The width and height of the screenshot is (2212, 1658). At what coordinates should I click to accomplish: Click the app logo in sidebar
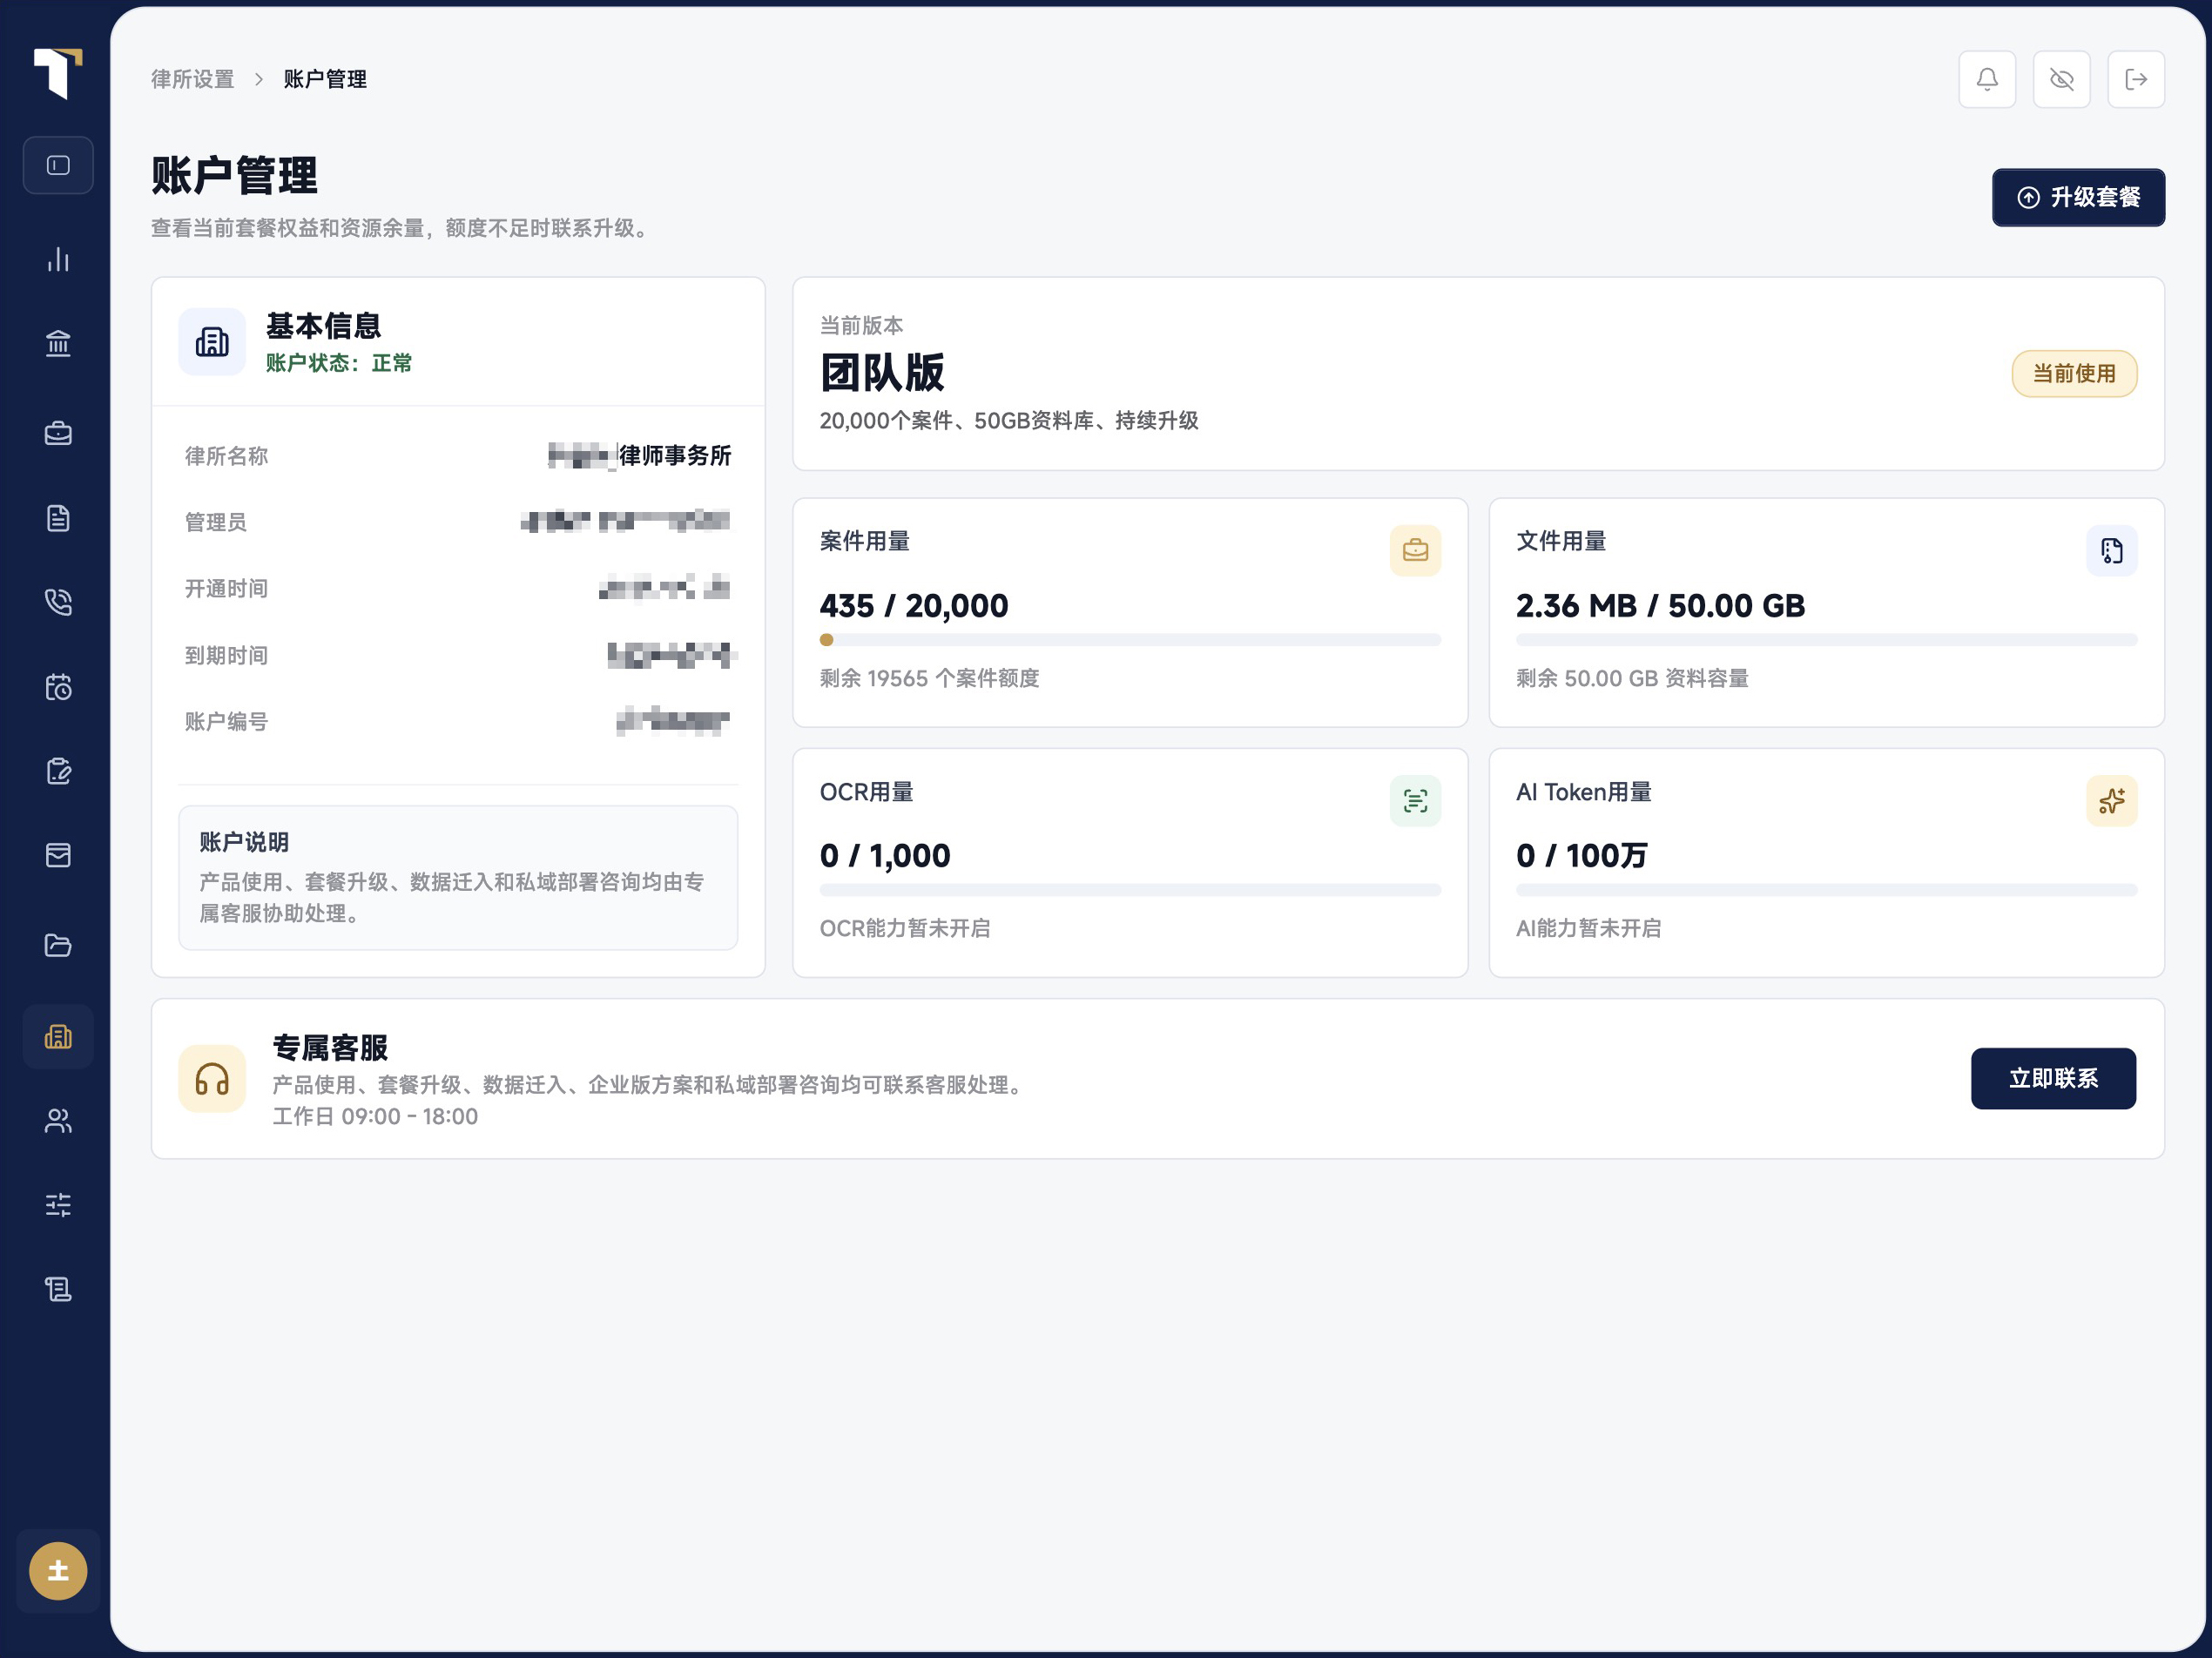58,74
